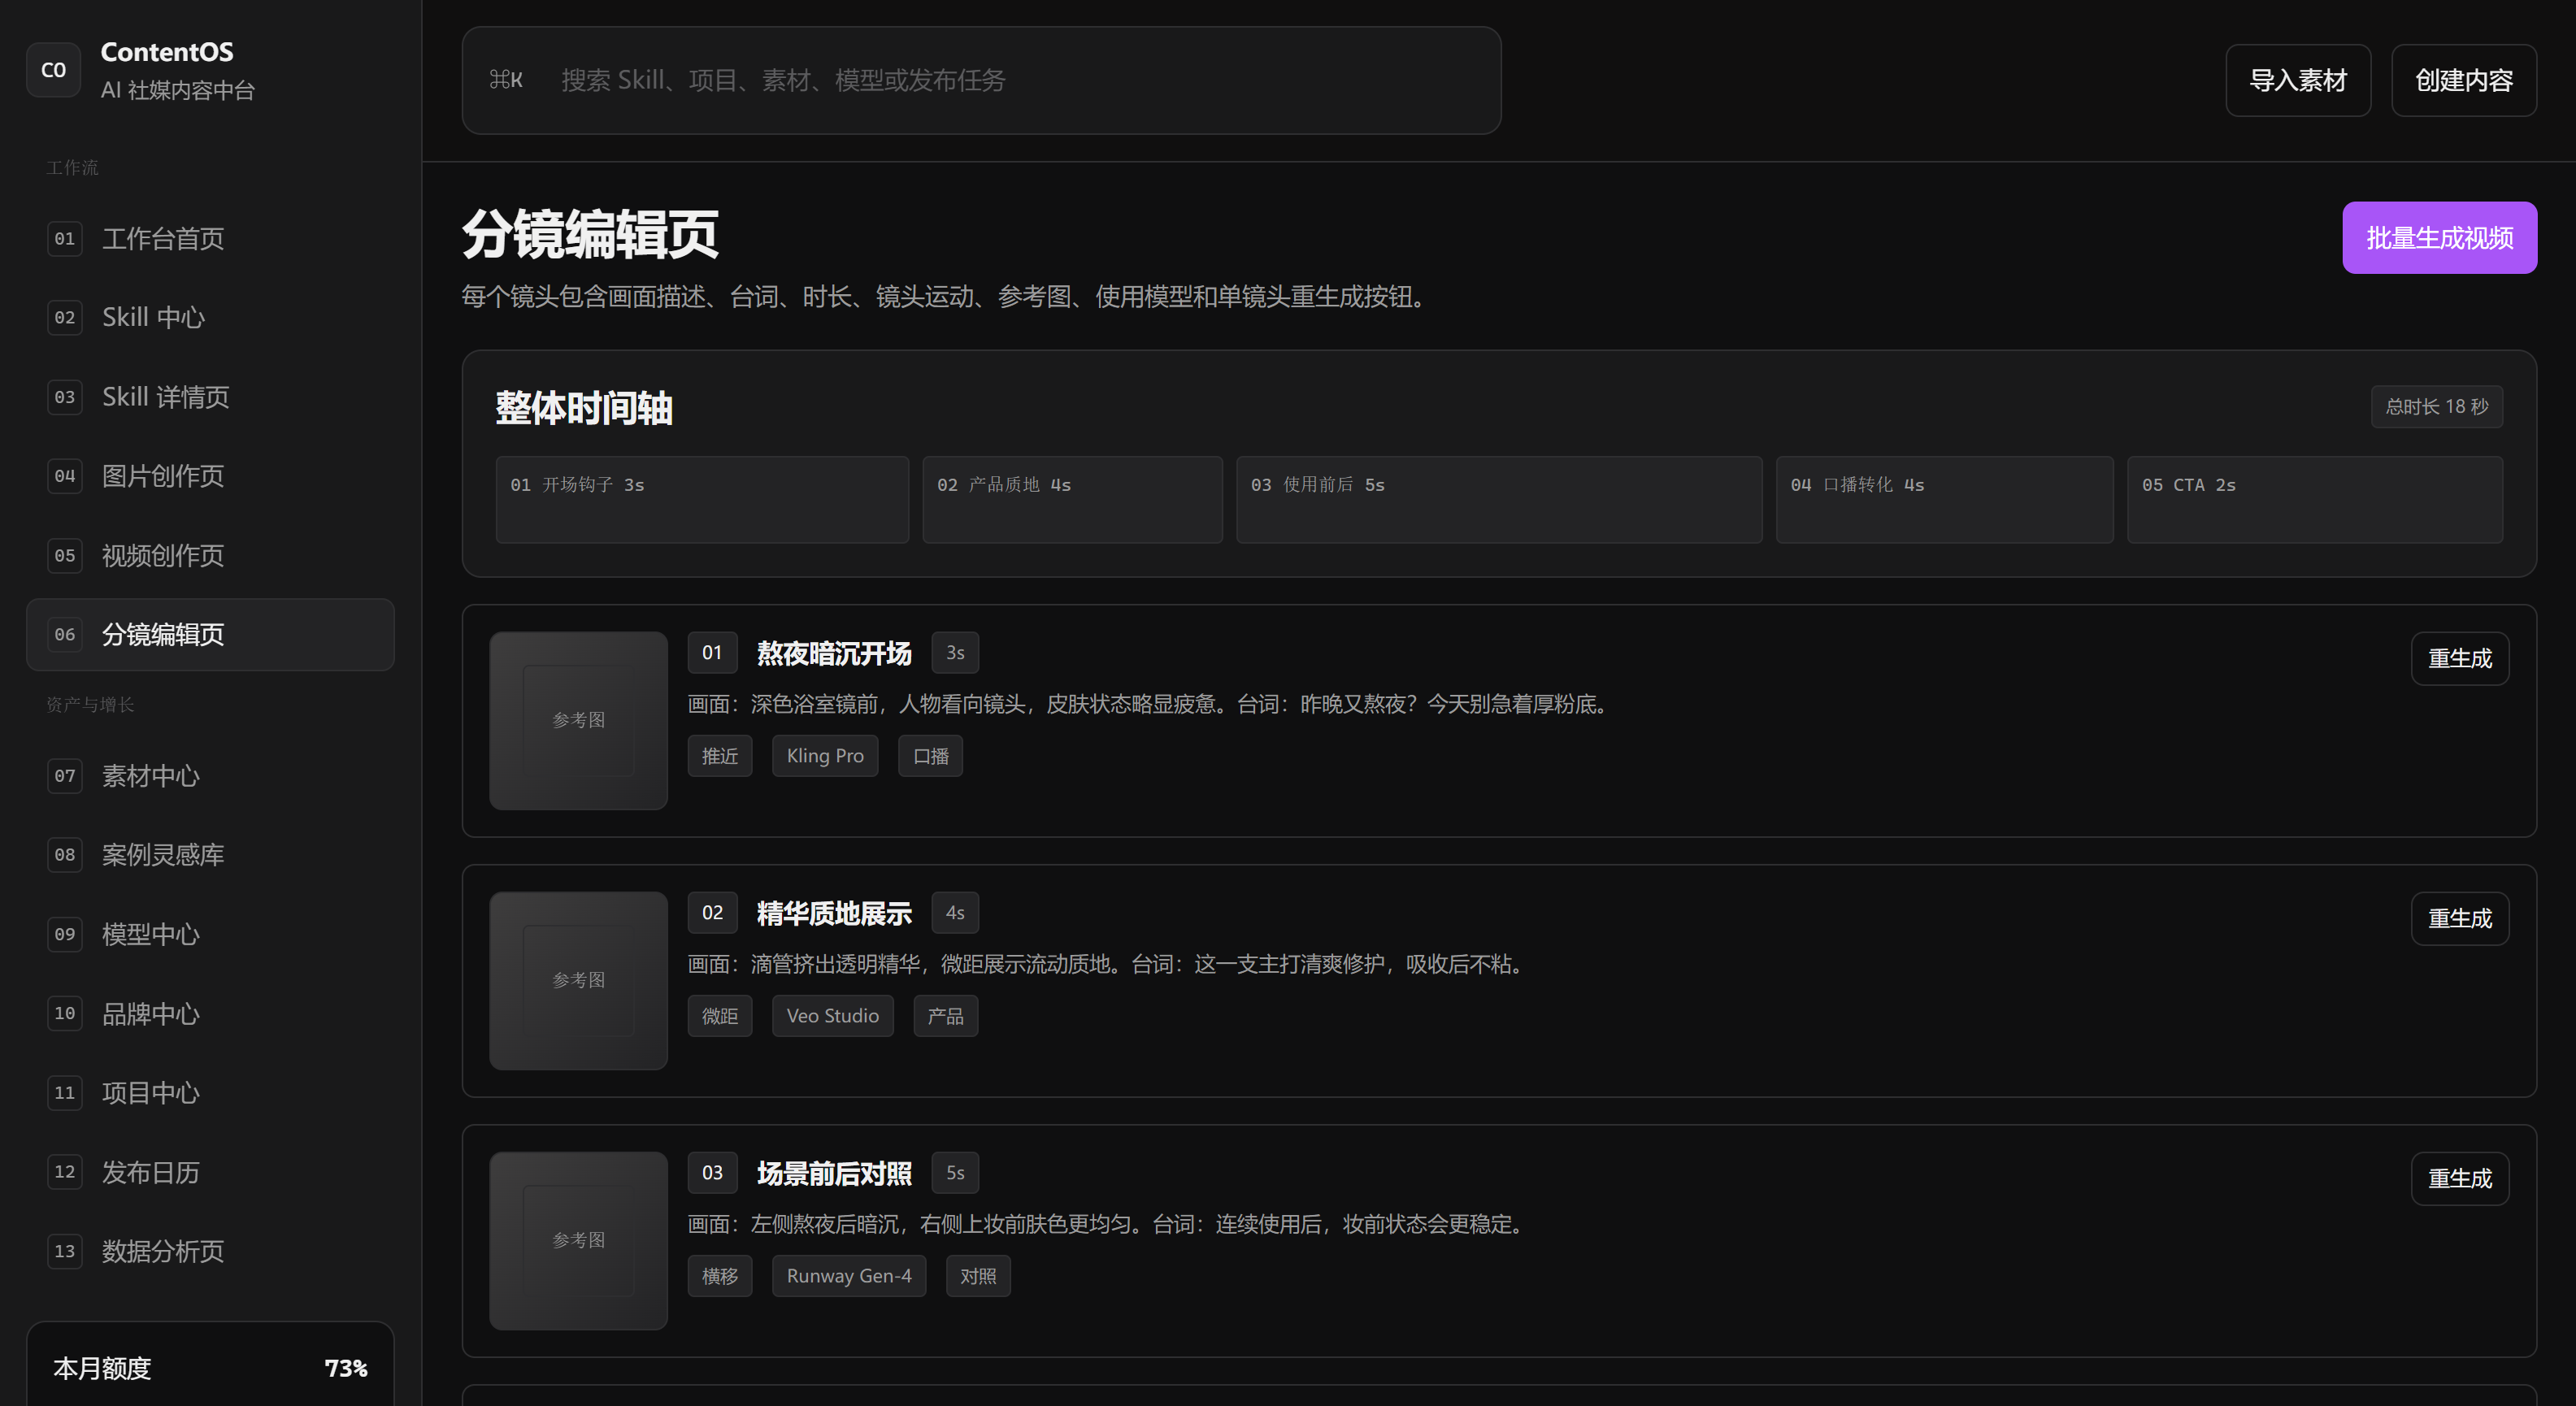2576x1406 pixels.
Task: Click the Runway Gen-4 model tag
Action: tap(849, 1276)
